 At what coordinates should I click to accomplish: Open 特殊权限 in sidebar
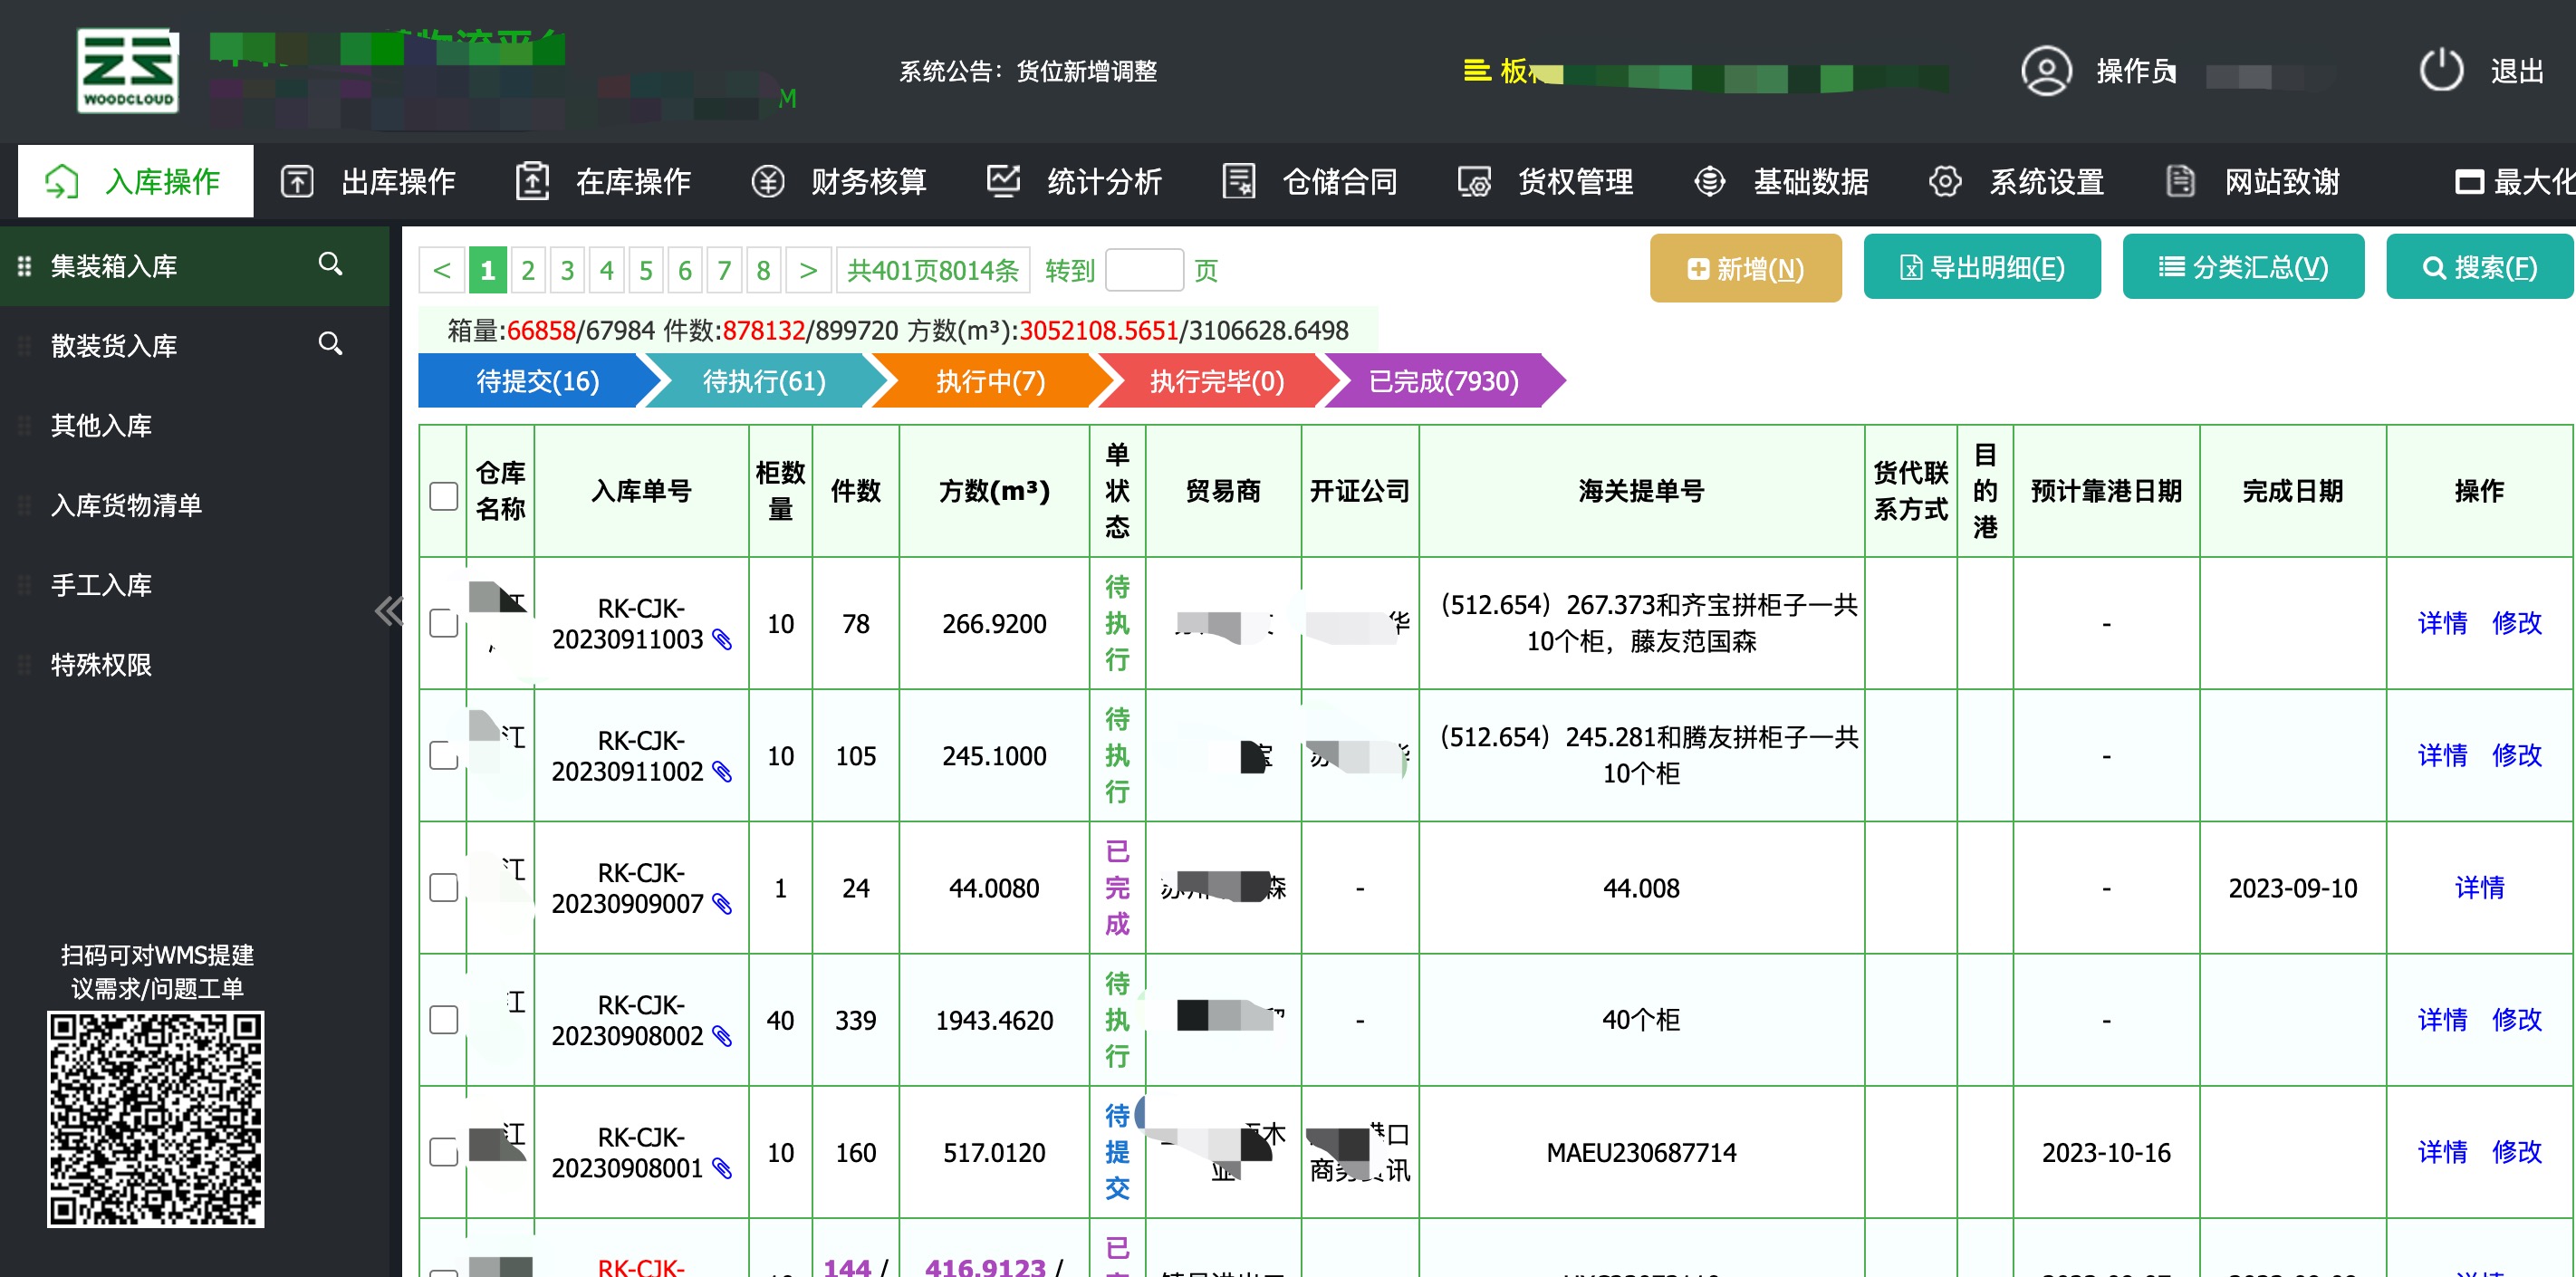tap(101, 665)
